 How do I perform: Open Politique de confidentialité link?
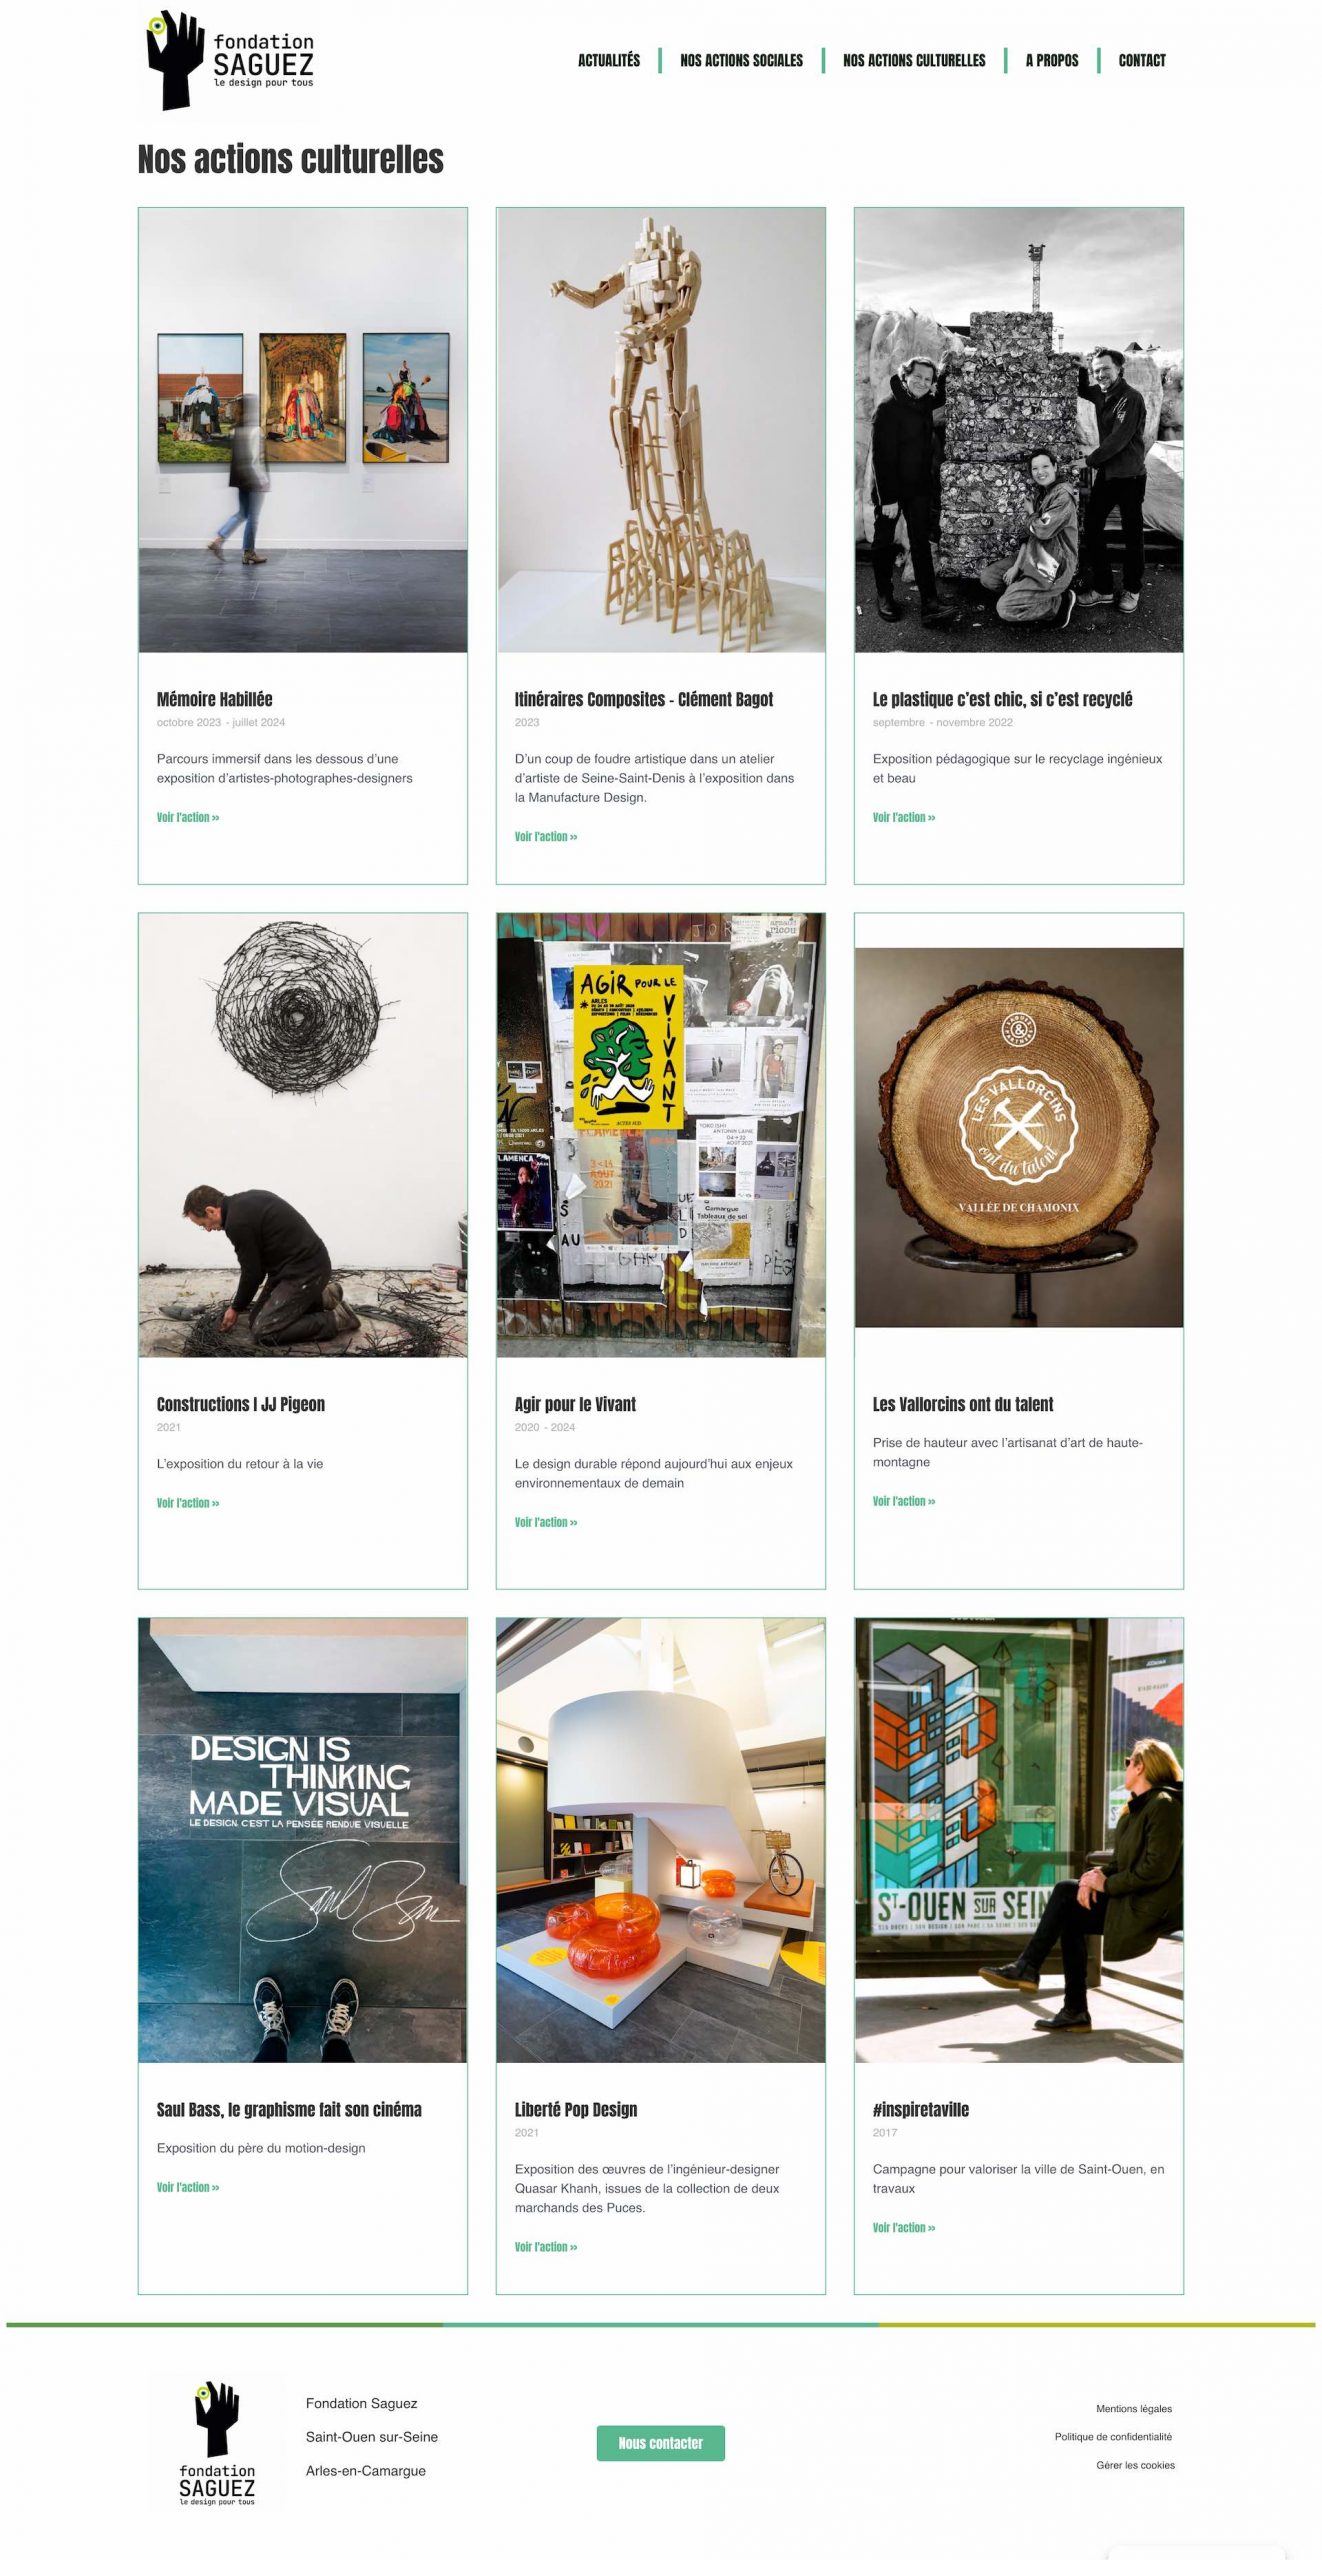[1113, 2437]
